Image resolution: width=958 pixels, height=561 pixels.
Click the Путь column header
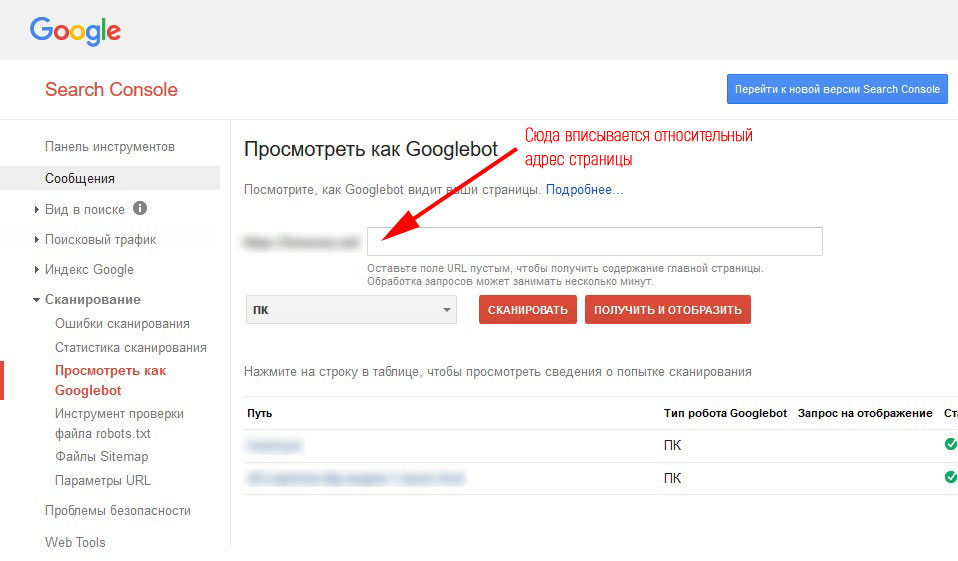(260, 413)
